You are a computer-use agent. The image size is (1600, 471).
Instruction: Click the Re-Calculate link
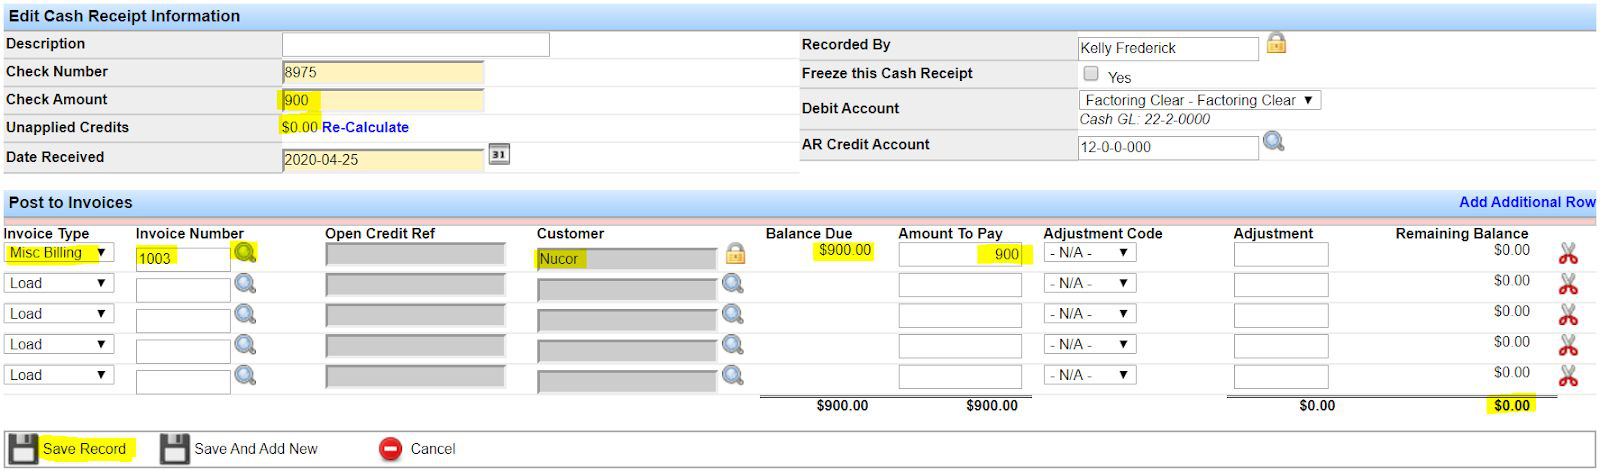[x=365, y=127]
